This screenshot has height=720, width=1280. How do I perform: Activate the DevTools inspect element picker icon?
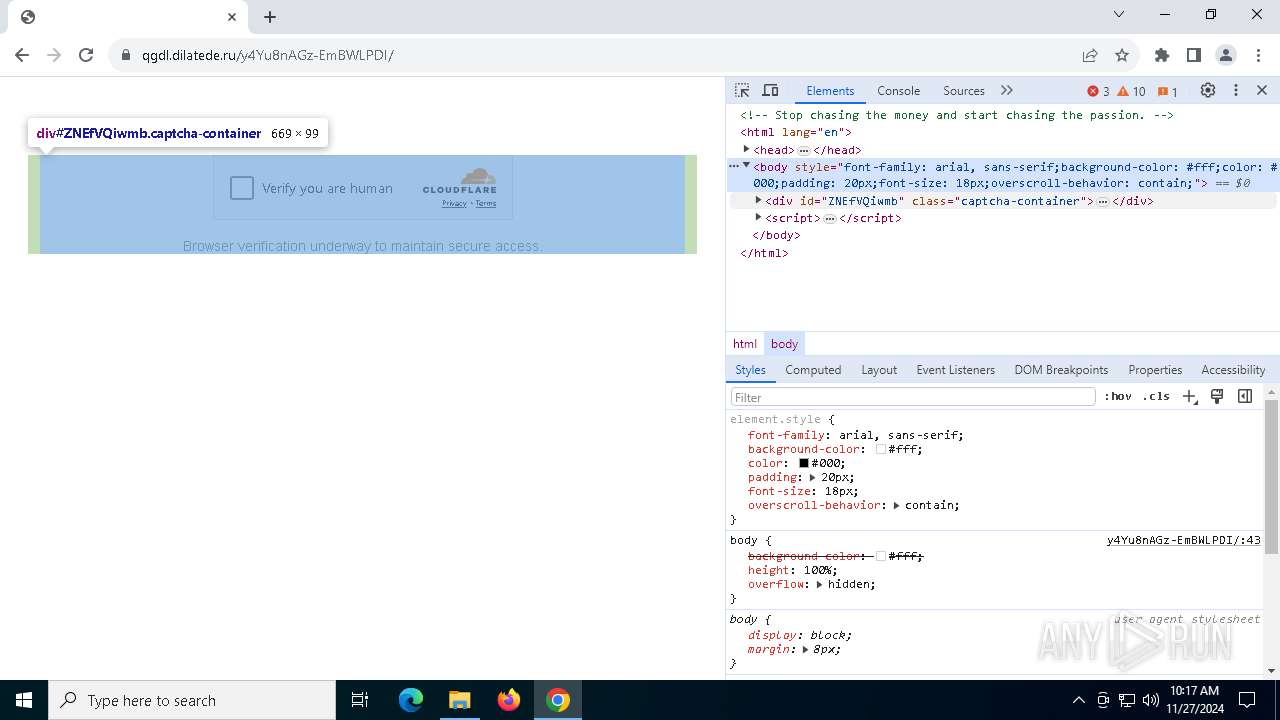point(742,90)
